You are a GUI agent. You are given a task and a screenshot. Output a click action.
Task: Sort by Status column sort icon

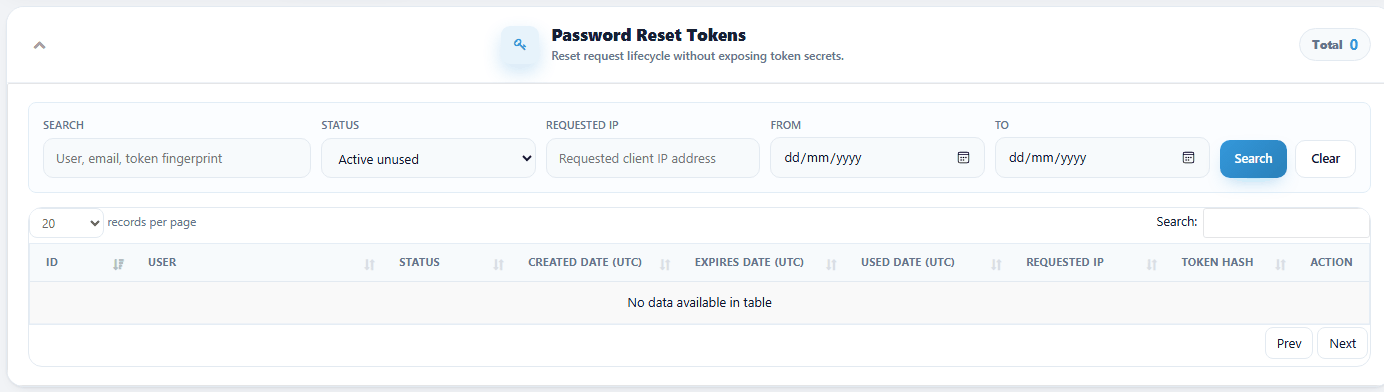coord(498,264)
